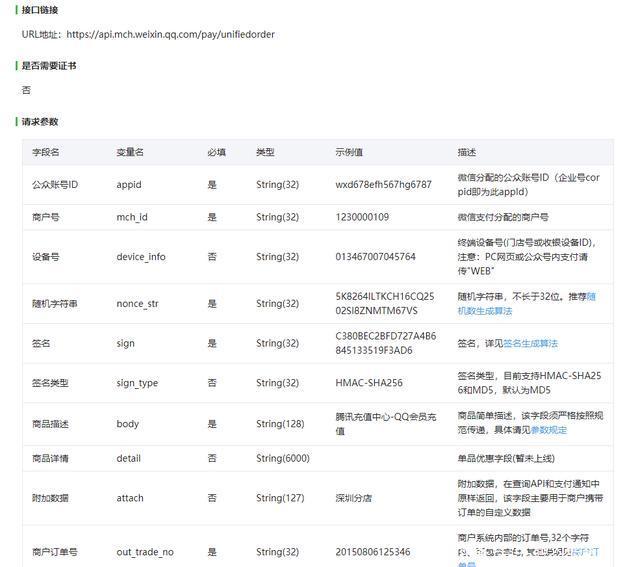Click the 是否需要证书 section heading
640x567 pixels.
48,66
